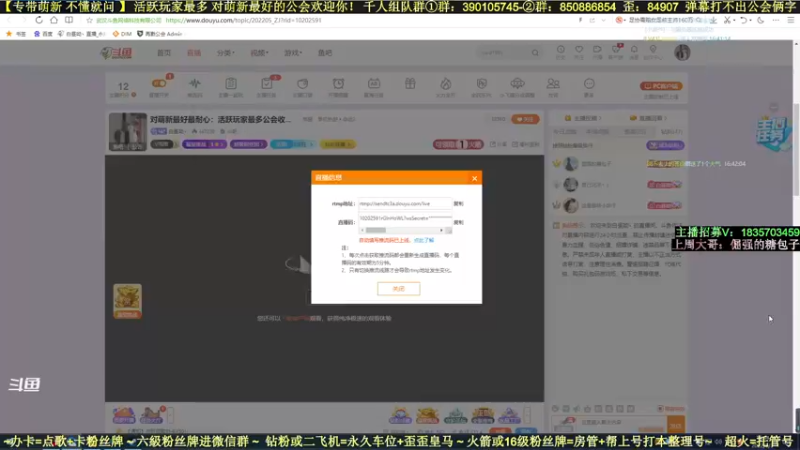Click the stream key field's horizontal scrollbar thumb
This screenshot has height=450, width=800.
click(x=376, y=231)
